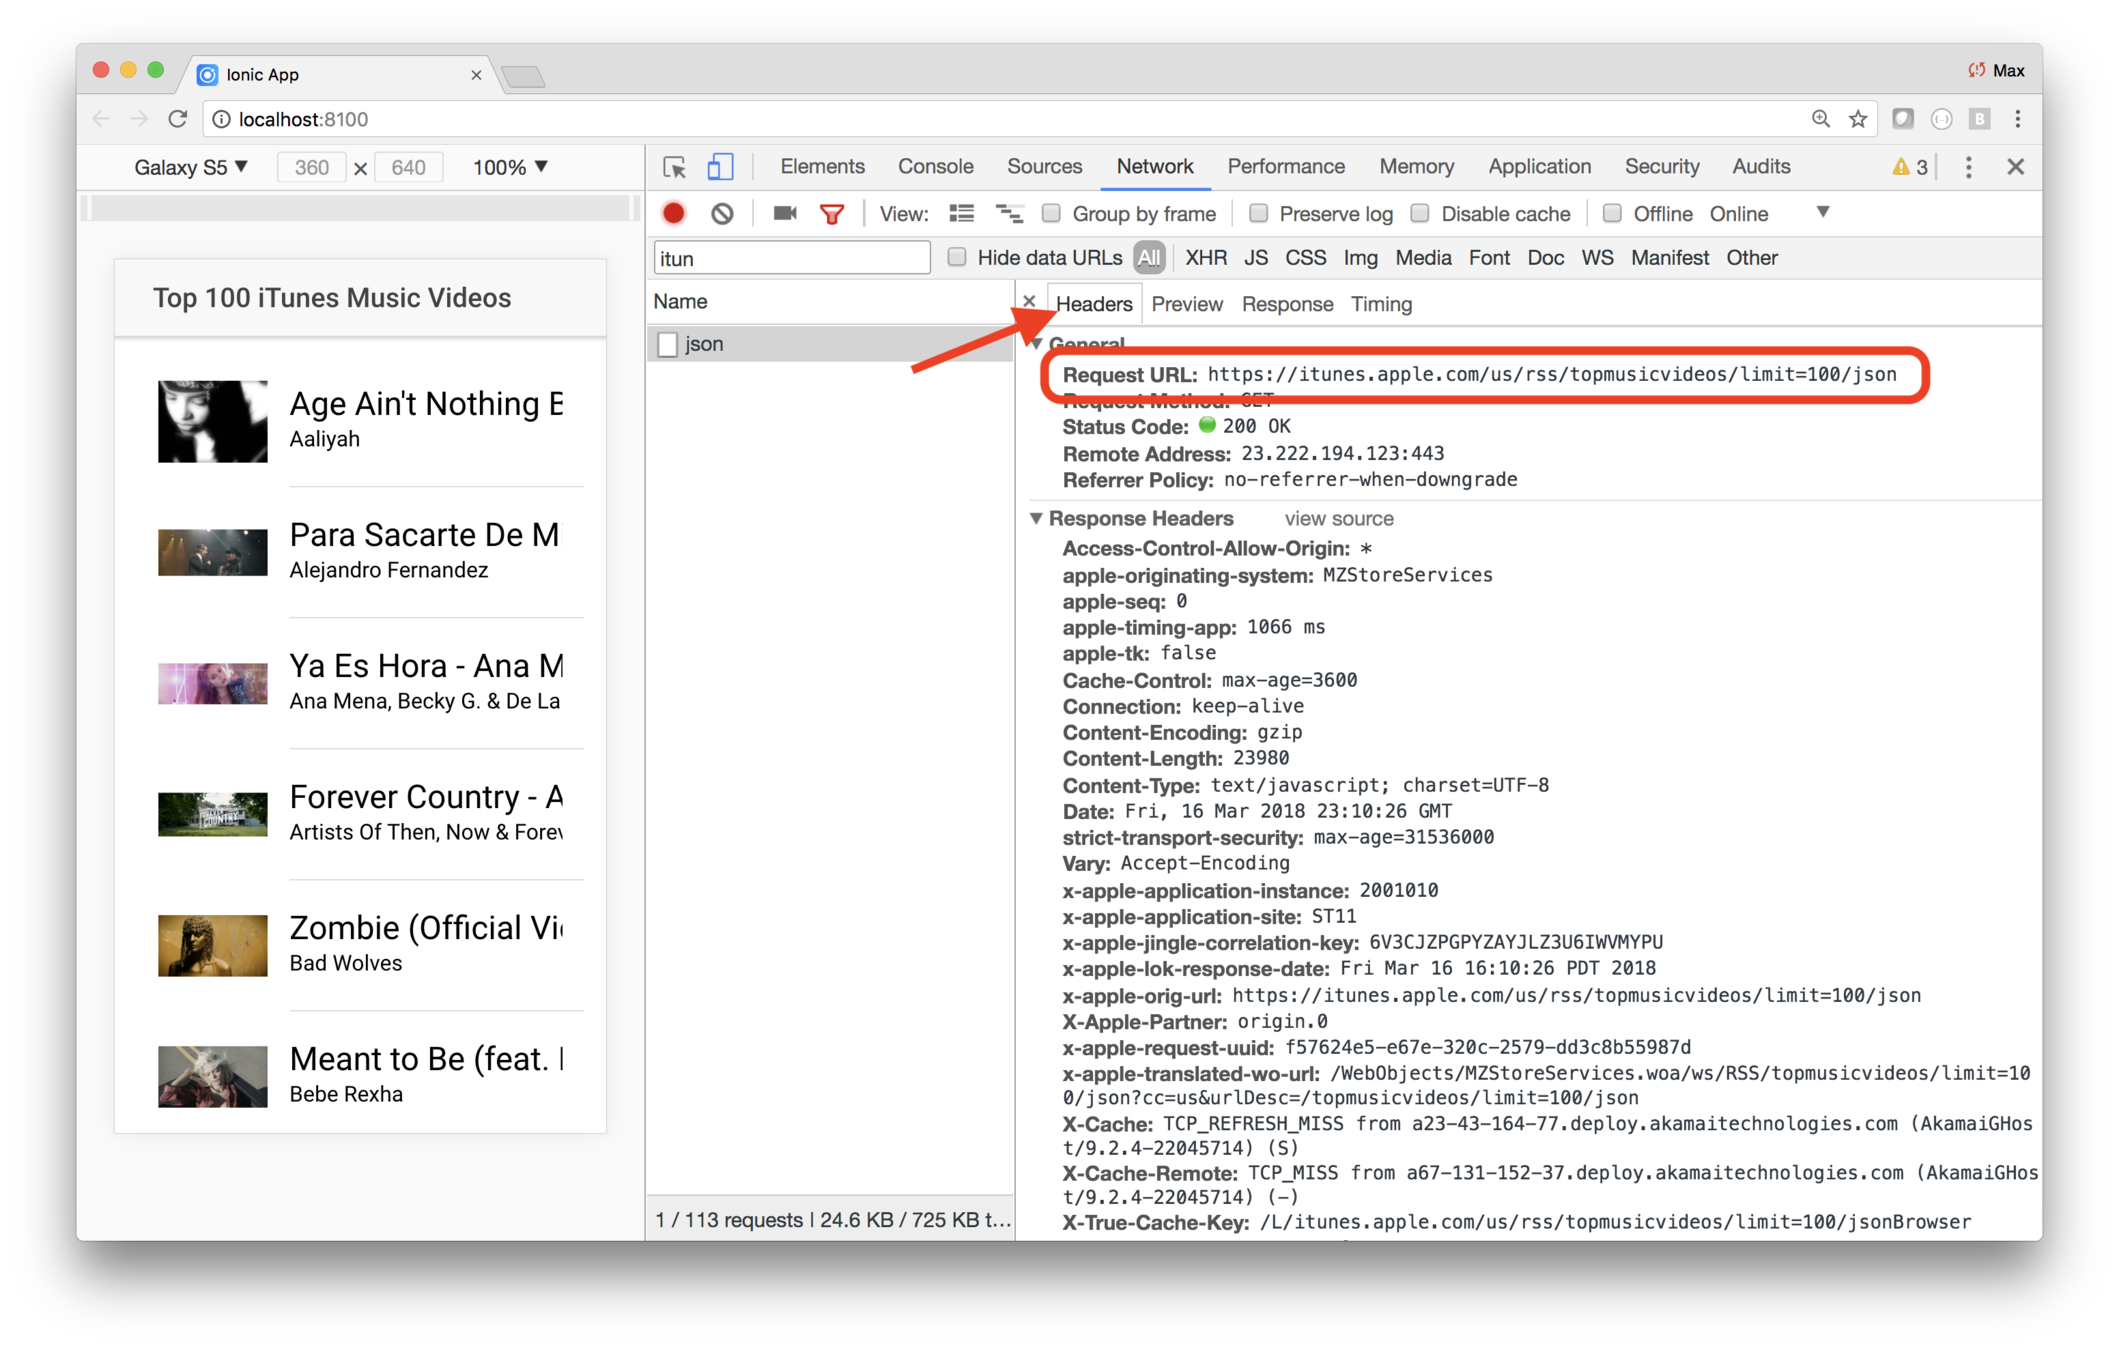
Task: Clear the network log
Action: pyautogui.click(x=722, y=213)
